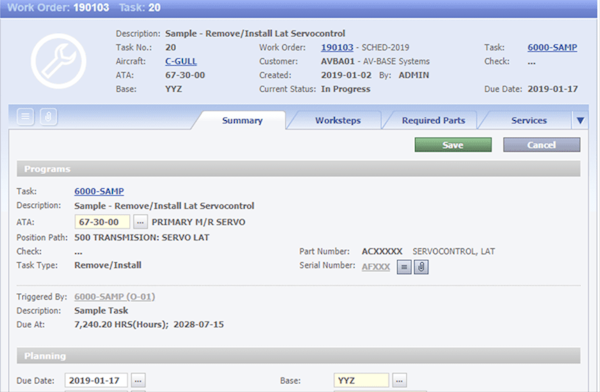Expand the additional tabs dropdown arrow

(x=580, y=121)
